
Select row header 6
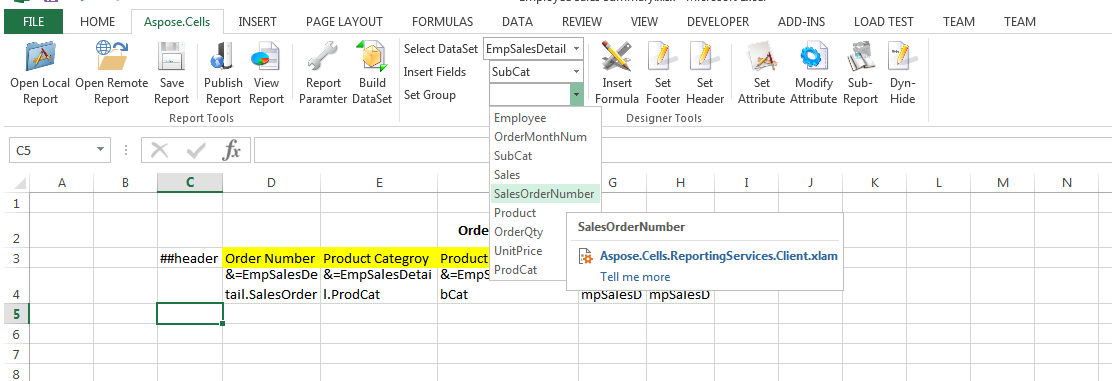(16, 333)
